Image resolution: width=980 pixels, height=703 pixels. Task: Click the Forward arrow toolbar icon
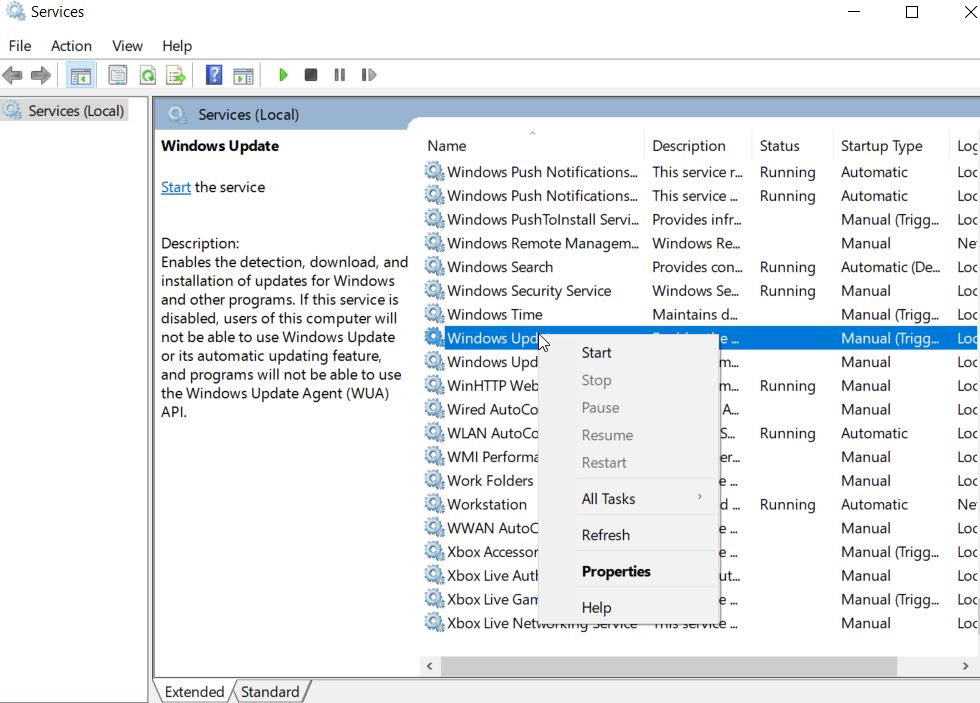41,76
